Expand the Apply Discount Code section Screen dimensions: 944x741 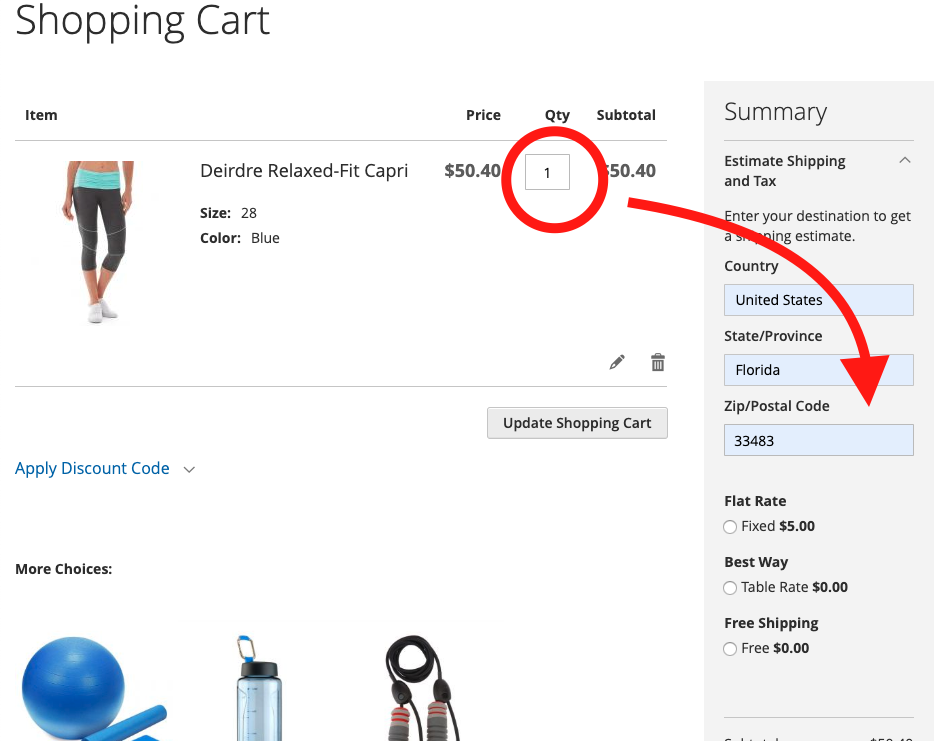(x=92, y=468)
